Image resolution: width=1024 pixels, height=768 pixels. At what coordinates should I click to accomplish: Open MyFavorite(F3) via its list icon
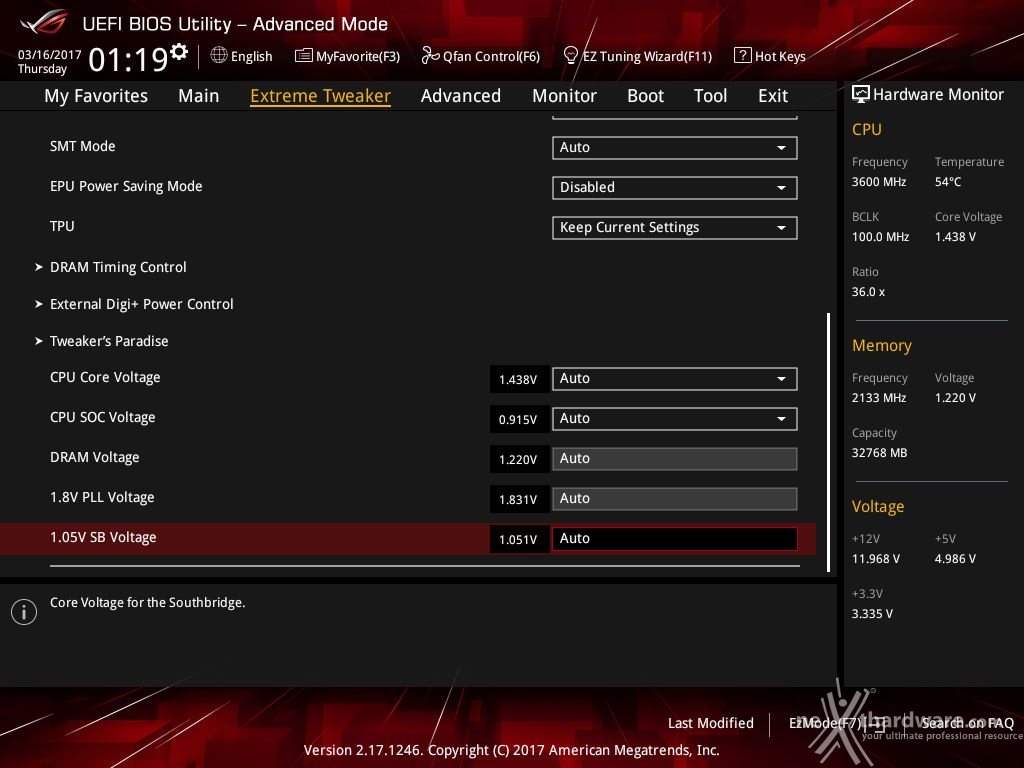(304, 56)
